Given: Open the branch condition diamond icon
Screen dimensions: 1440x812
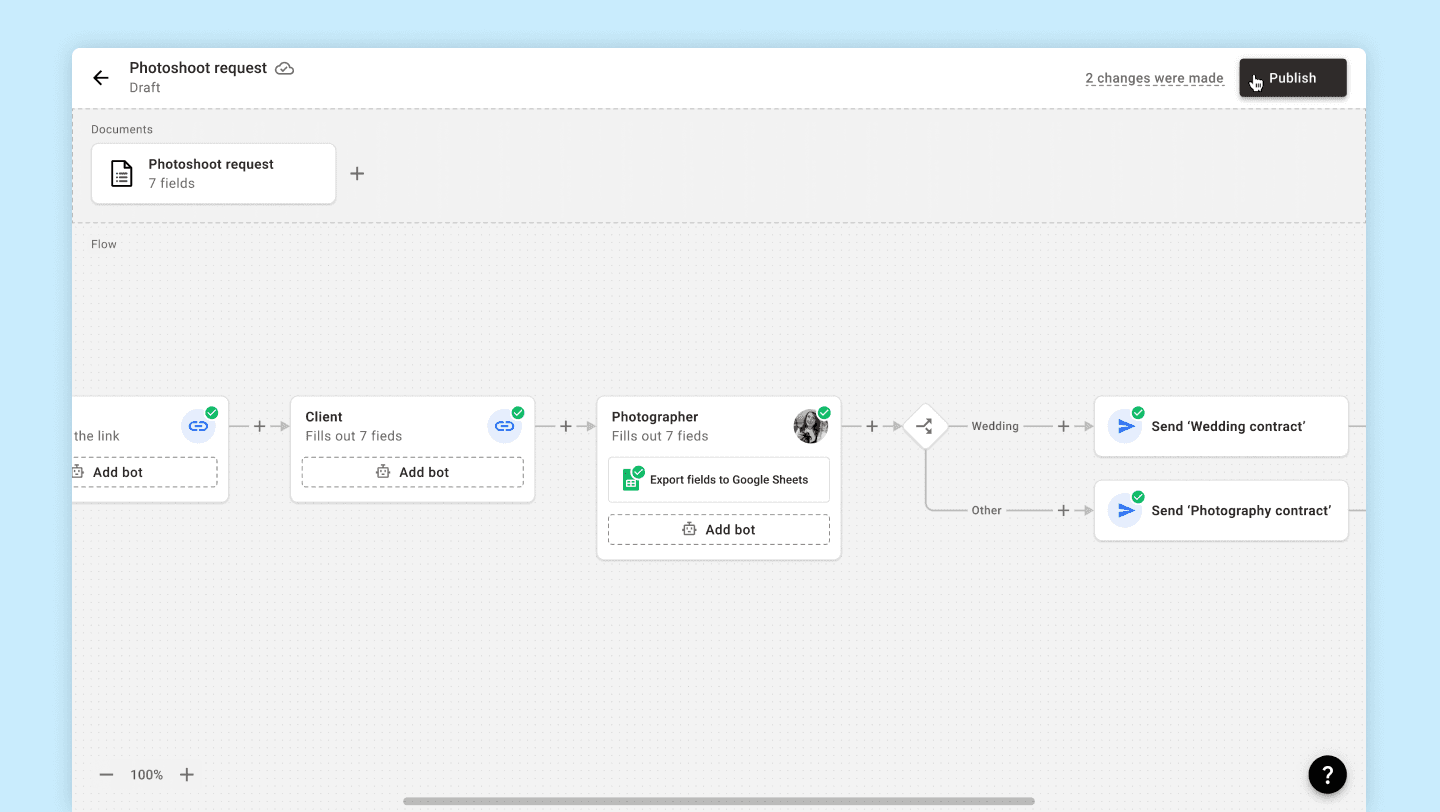Looking at the screenshot, I should (925, 426).
